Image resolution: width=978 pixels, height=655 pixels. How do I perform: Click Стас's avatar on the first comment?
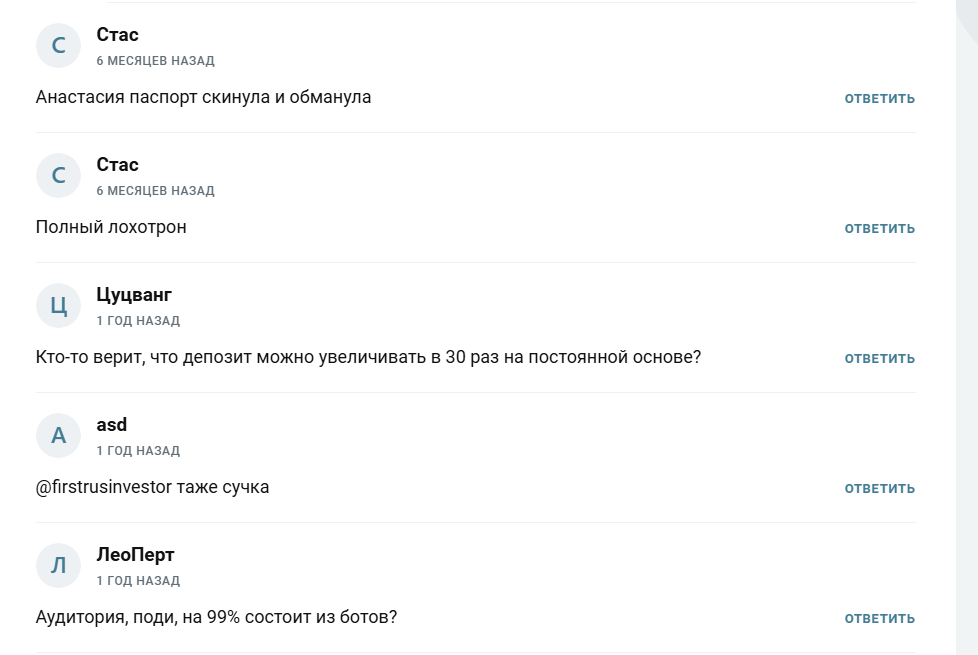(59, 45)
